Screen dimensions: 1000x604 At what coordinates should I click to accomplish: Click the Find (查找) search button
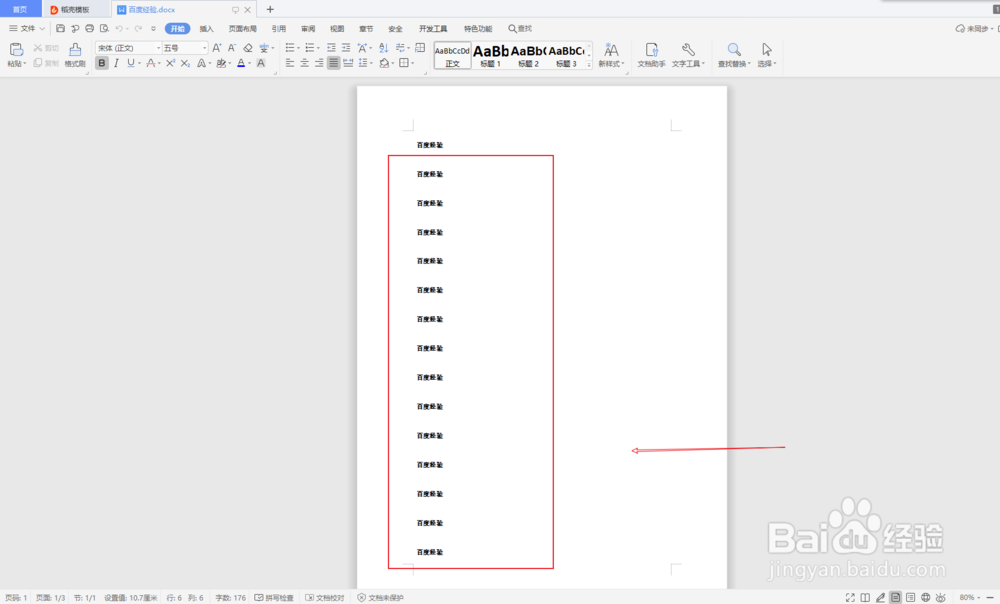(x=520, y=29)
